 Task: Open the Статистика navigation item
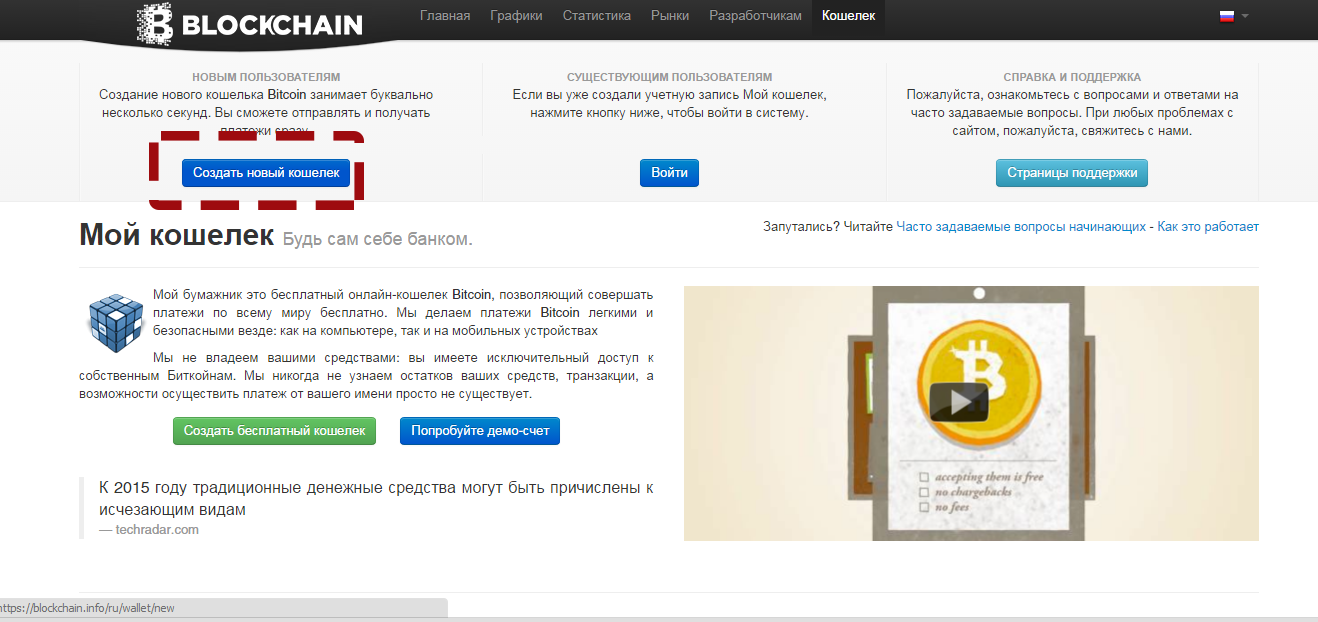coord(597,16)
